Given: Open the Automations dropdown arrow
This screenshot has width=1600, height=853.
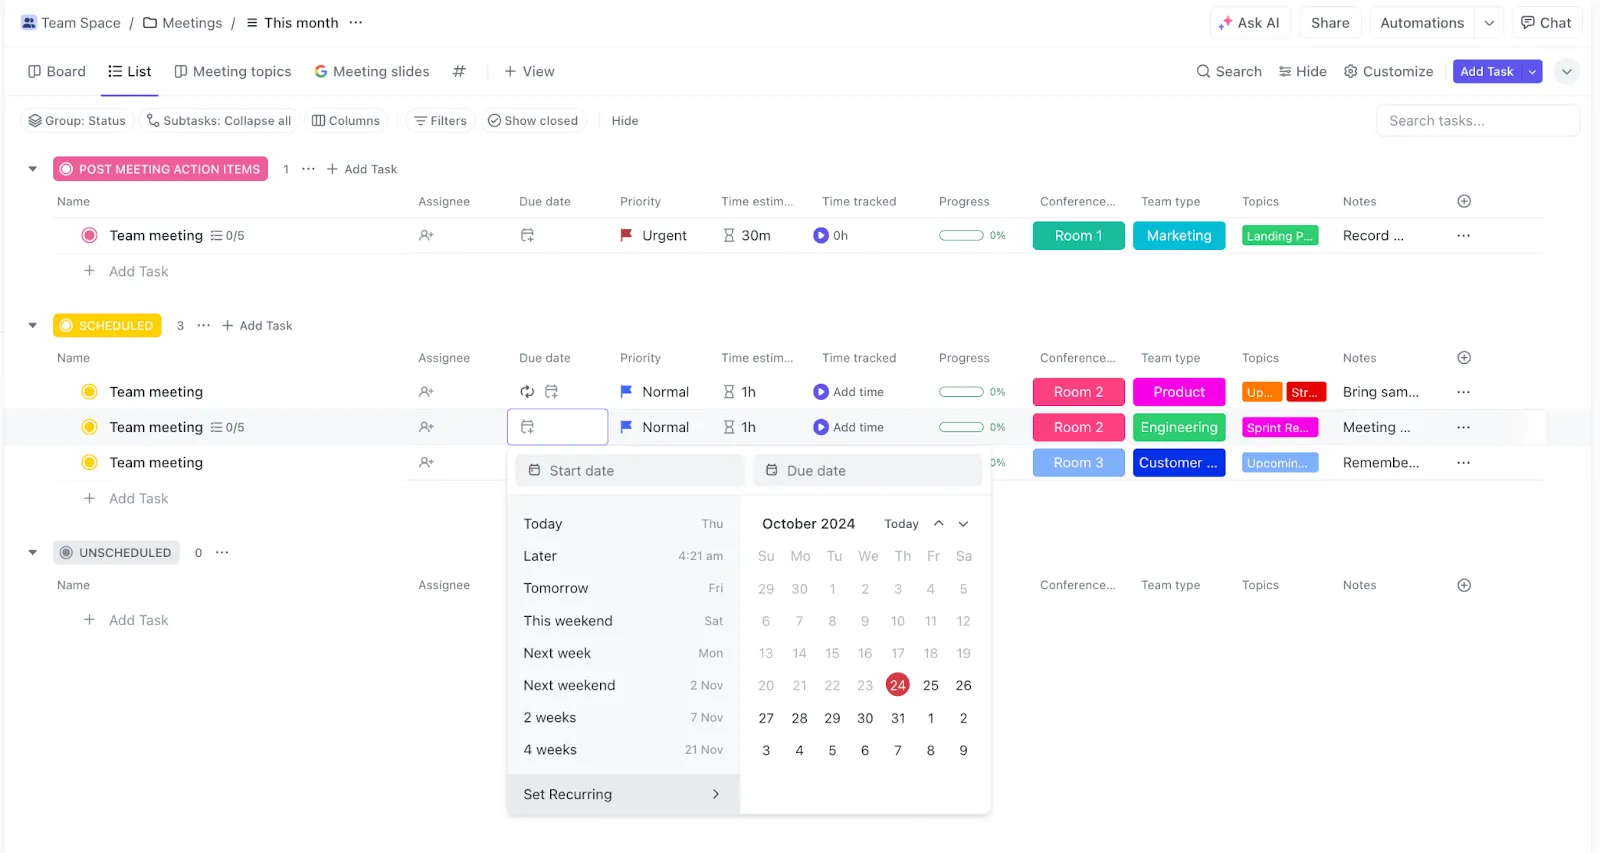Looking at the screenshot, I should pyautogui.click(x=1489, y=23).
